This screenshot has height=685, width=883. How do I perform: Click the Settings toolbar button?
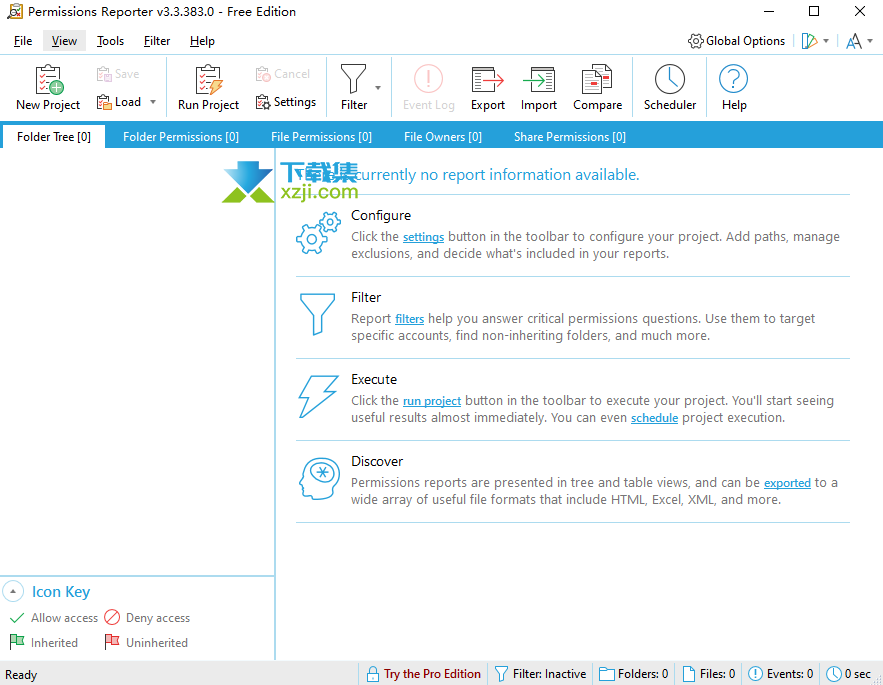point(286,102)
